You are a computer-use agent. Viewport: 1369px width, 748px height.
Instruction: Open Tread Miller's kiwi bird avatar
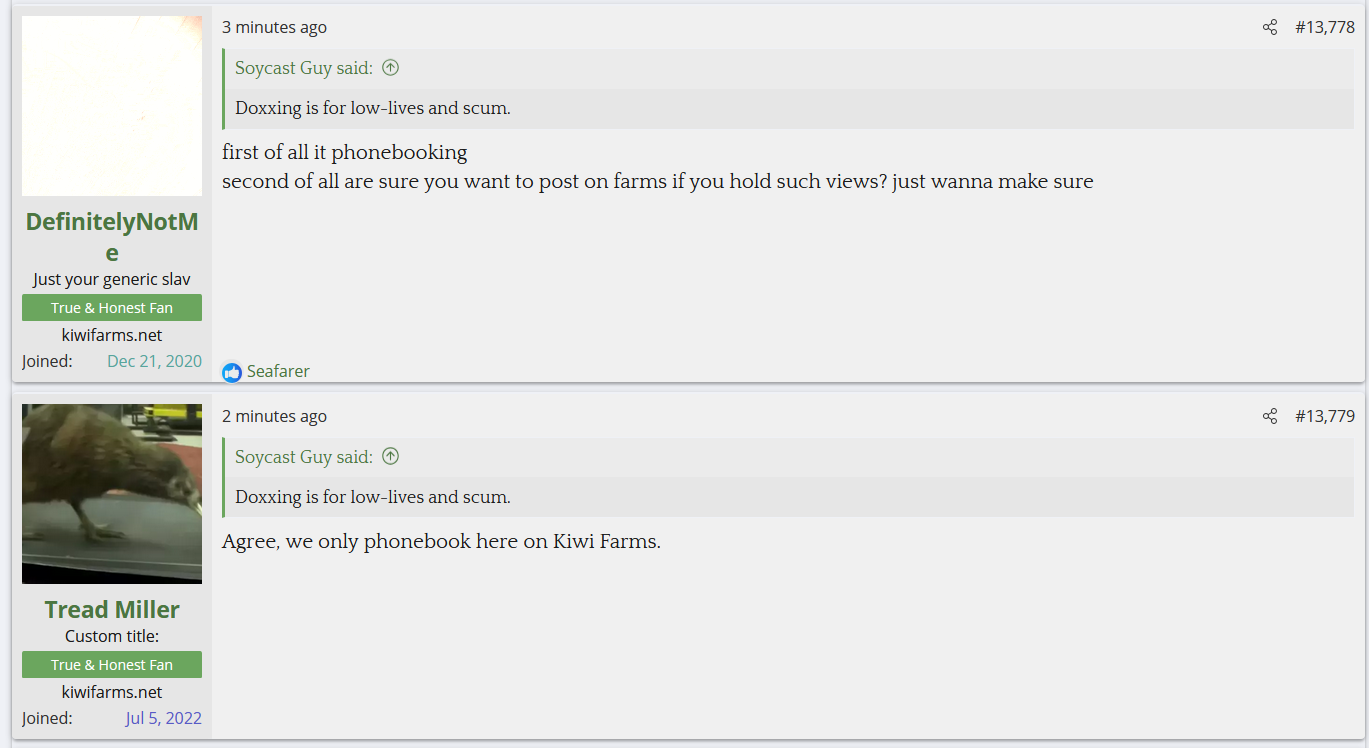point(112,493)
